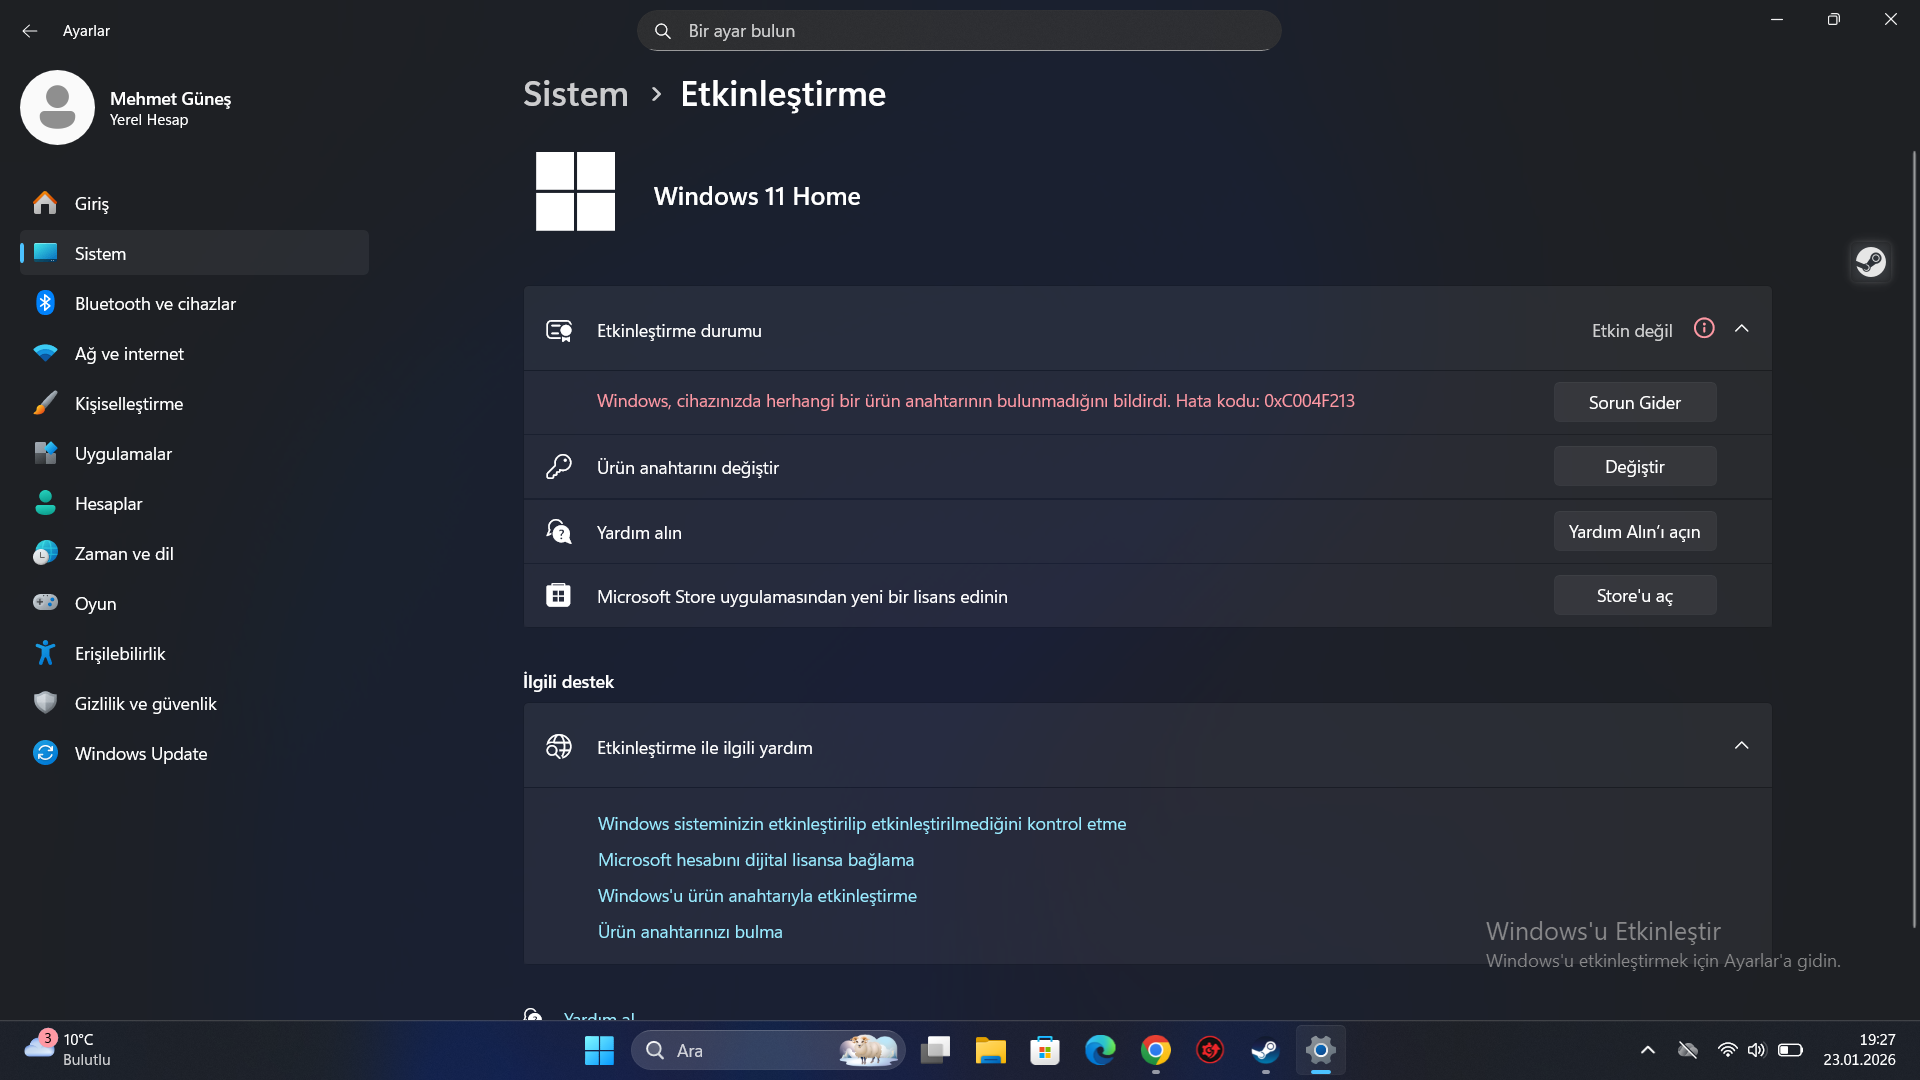Click the Giriş home icon
The width and height of the screenshot is (1920, 1080).
(45, 203)
